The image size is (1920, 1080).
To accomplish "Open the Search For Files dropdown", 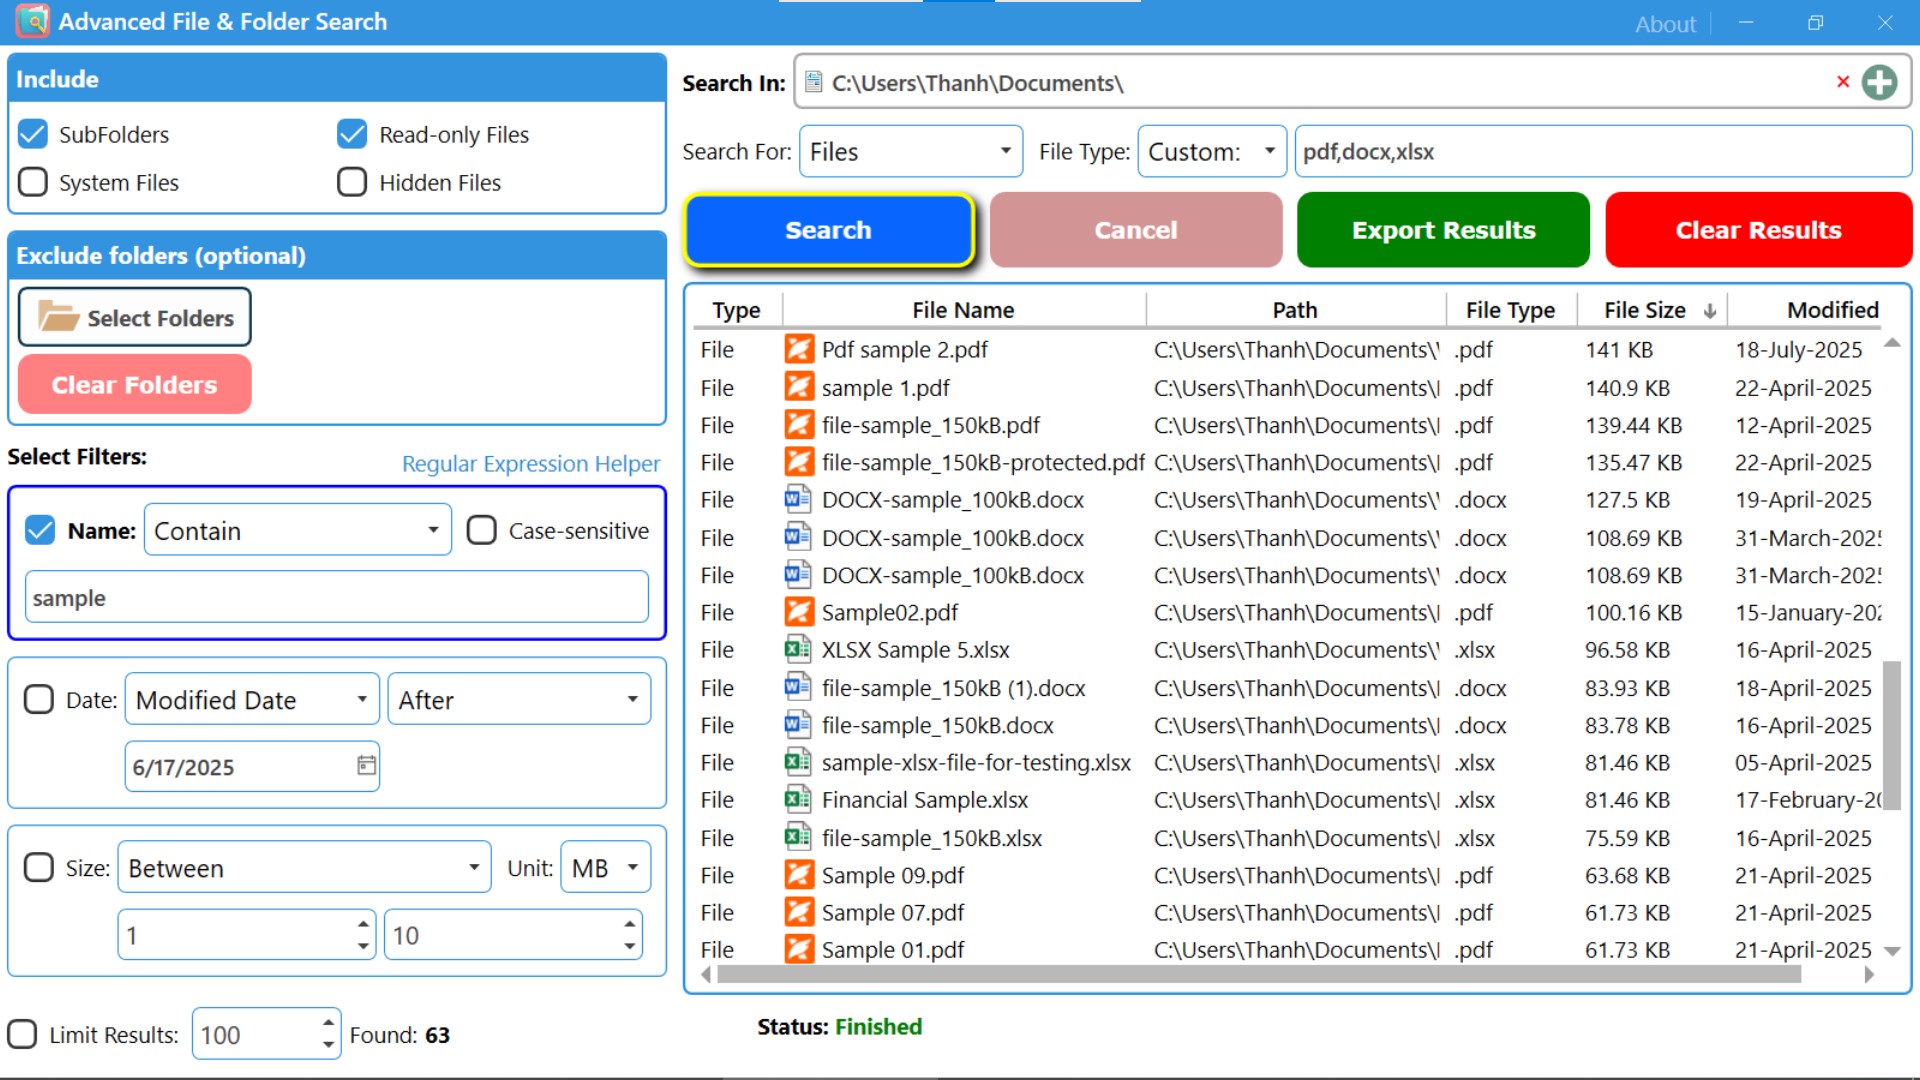I will point(911,151).
